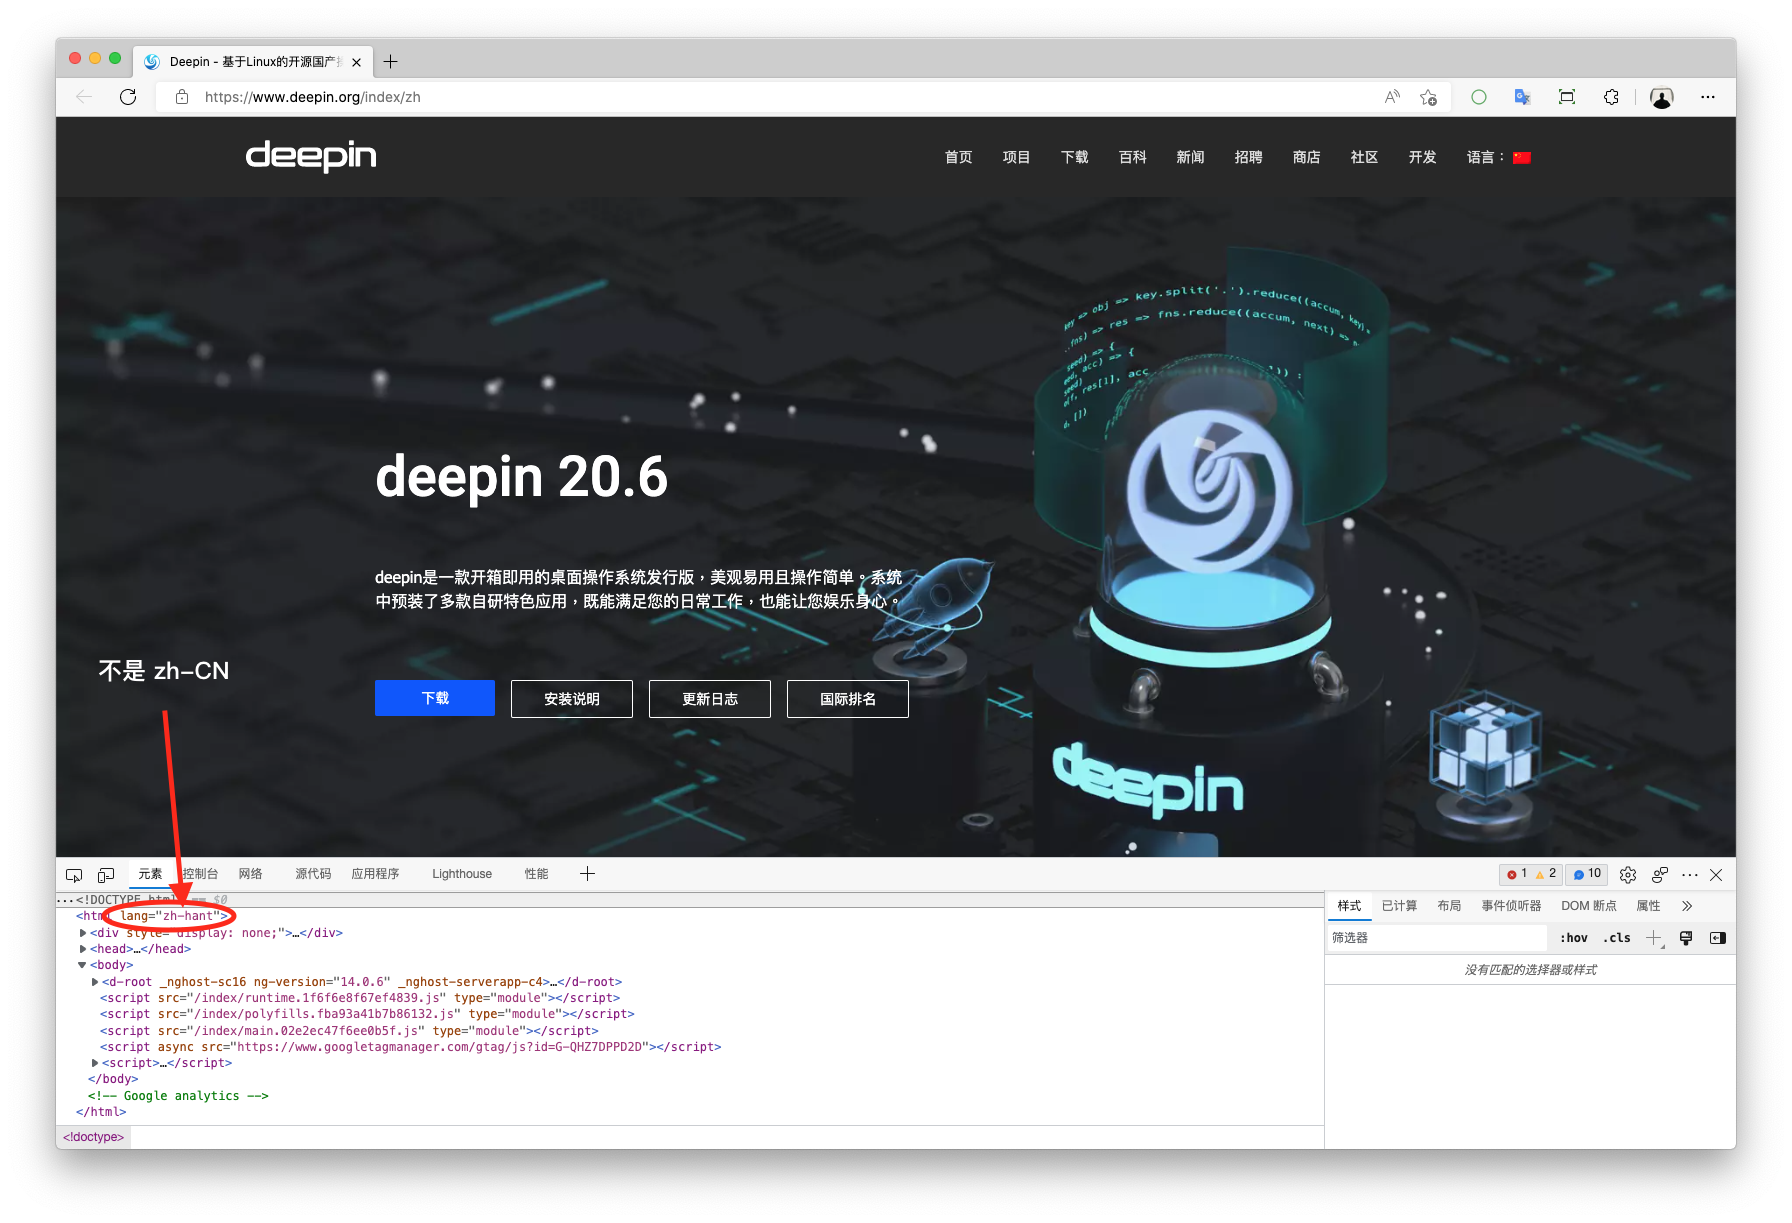
Task: Open the Lighthouse tab
Action: (x=462, y=874)
